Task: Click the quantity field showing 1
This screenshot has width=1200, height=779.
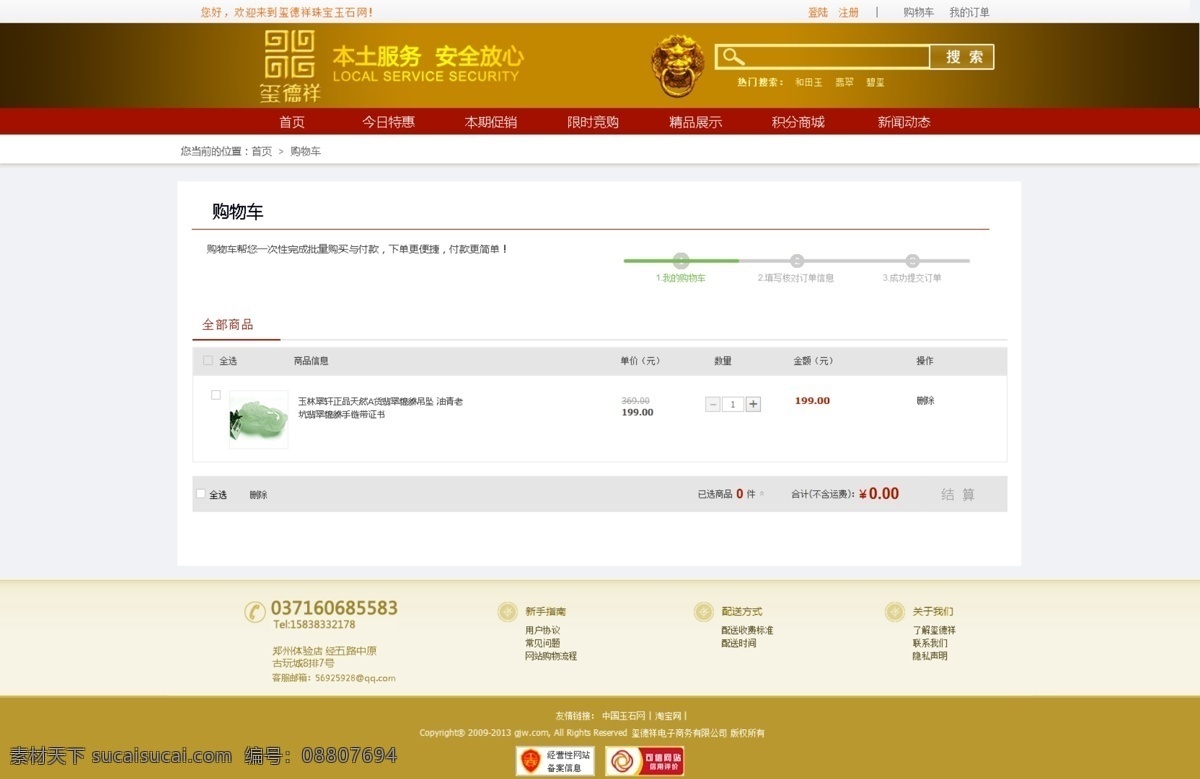Action: click(x=733, y=404)
